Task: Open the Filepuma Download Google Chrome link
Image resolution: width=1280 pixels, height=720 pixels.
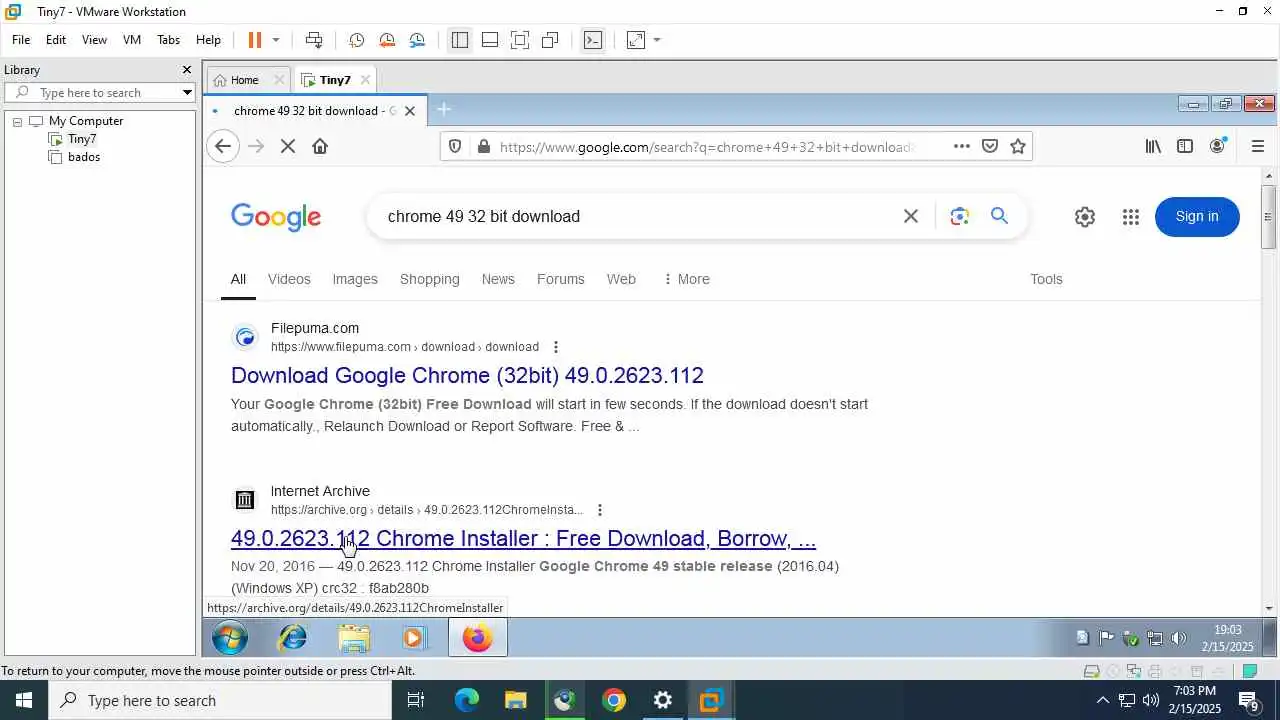Action: coord(467,375)
